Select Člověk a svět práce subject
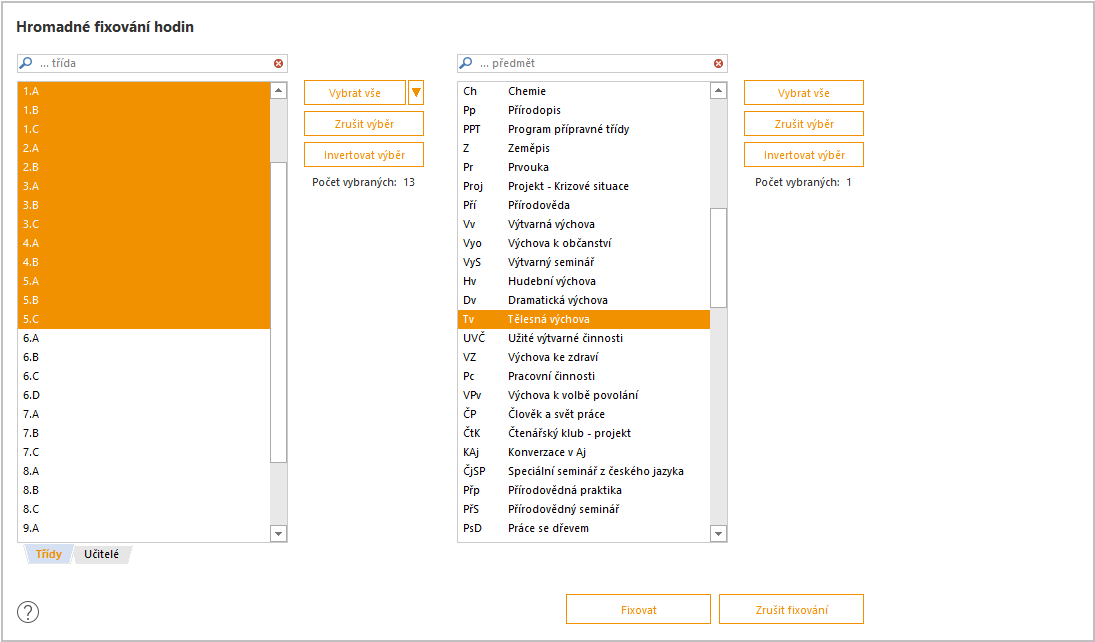The width and height of the screenshot is (1095, 642). 585,414
